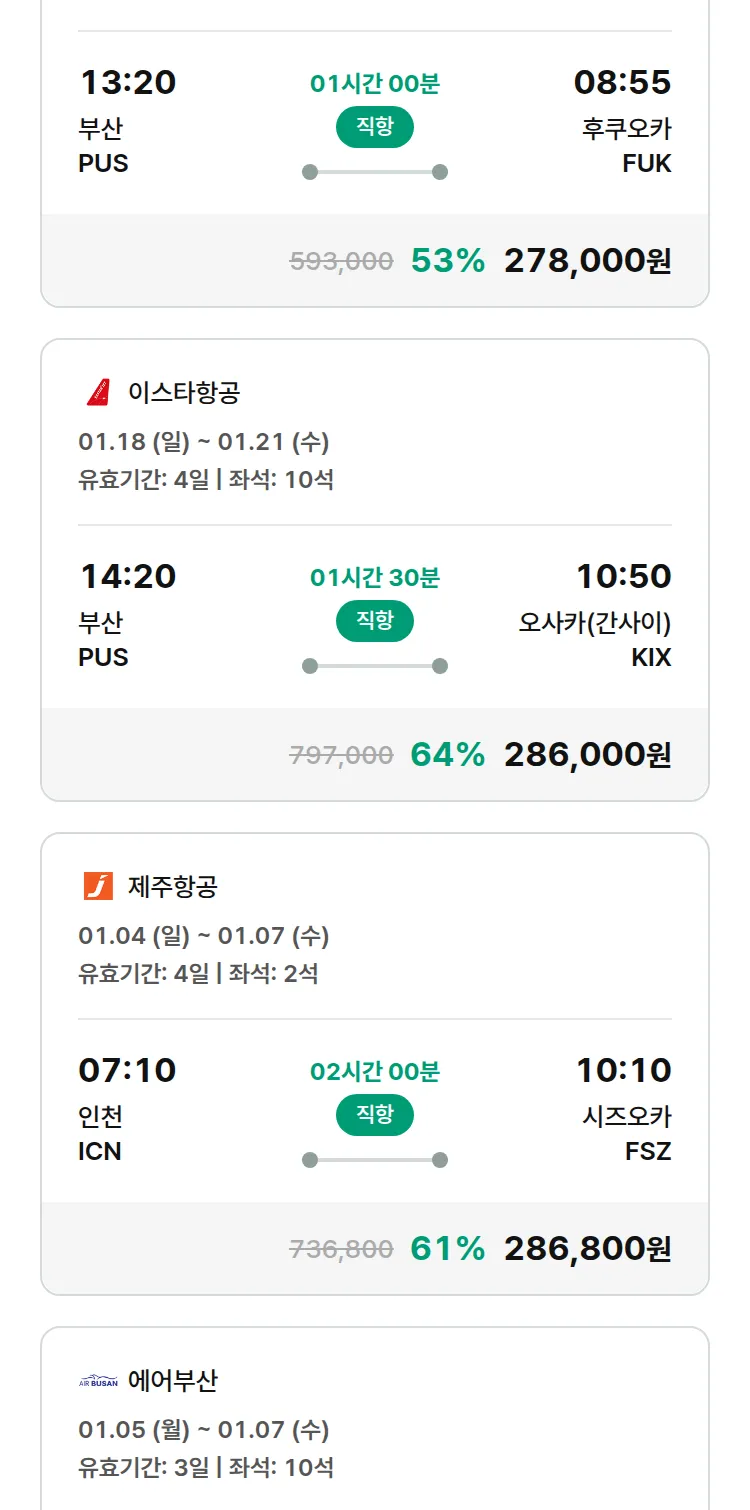Click the 01.18 (일) ~ 01.21 (수) date range

(x=204, y=441)
